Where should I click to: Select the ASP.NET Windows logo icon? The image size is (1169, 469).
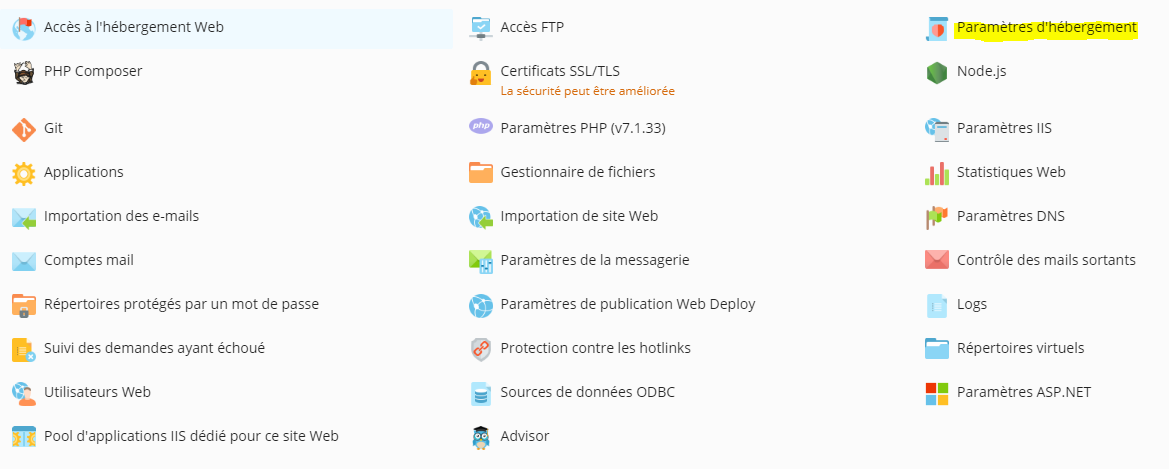coord(936,393)
